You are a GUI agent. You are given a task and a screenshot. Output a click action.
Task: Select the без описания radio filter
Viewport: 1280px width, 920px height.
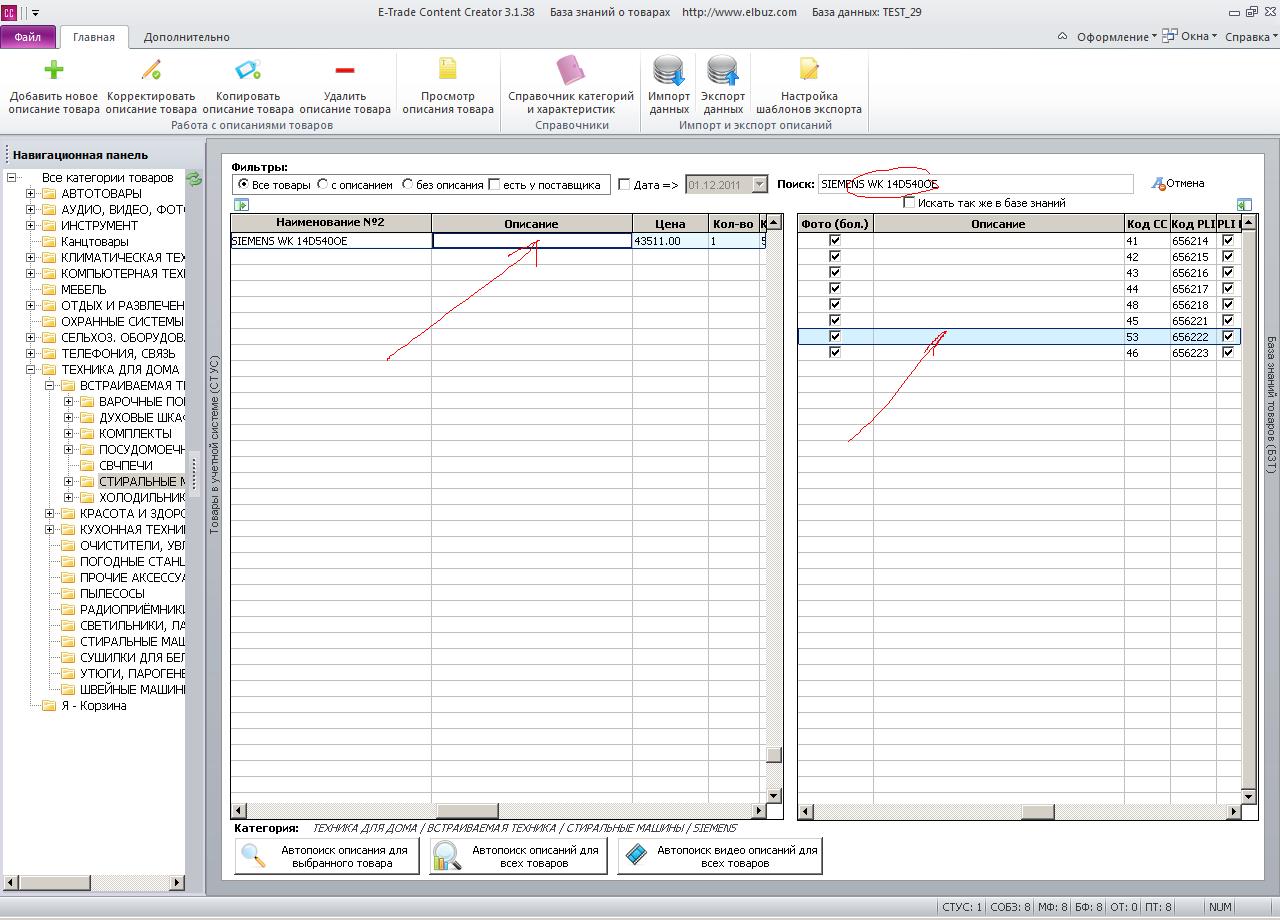pyautogui.click(x=408, y=185)
